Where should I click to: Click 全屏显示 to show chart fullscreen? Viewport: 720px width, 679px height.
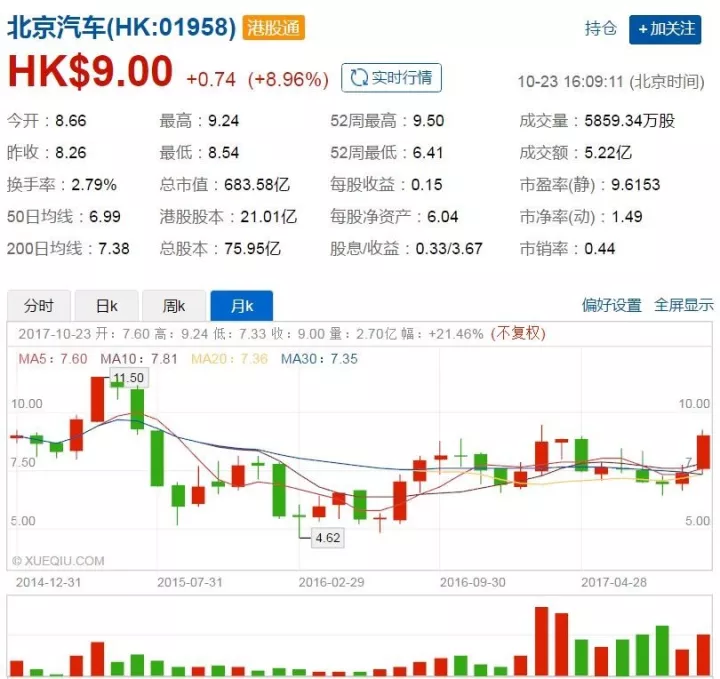[684, 305]
